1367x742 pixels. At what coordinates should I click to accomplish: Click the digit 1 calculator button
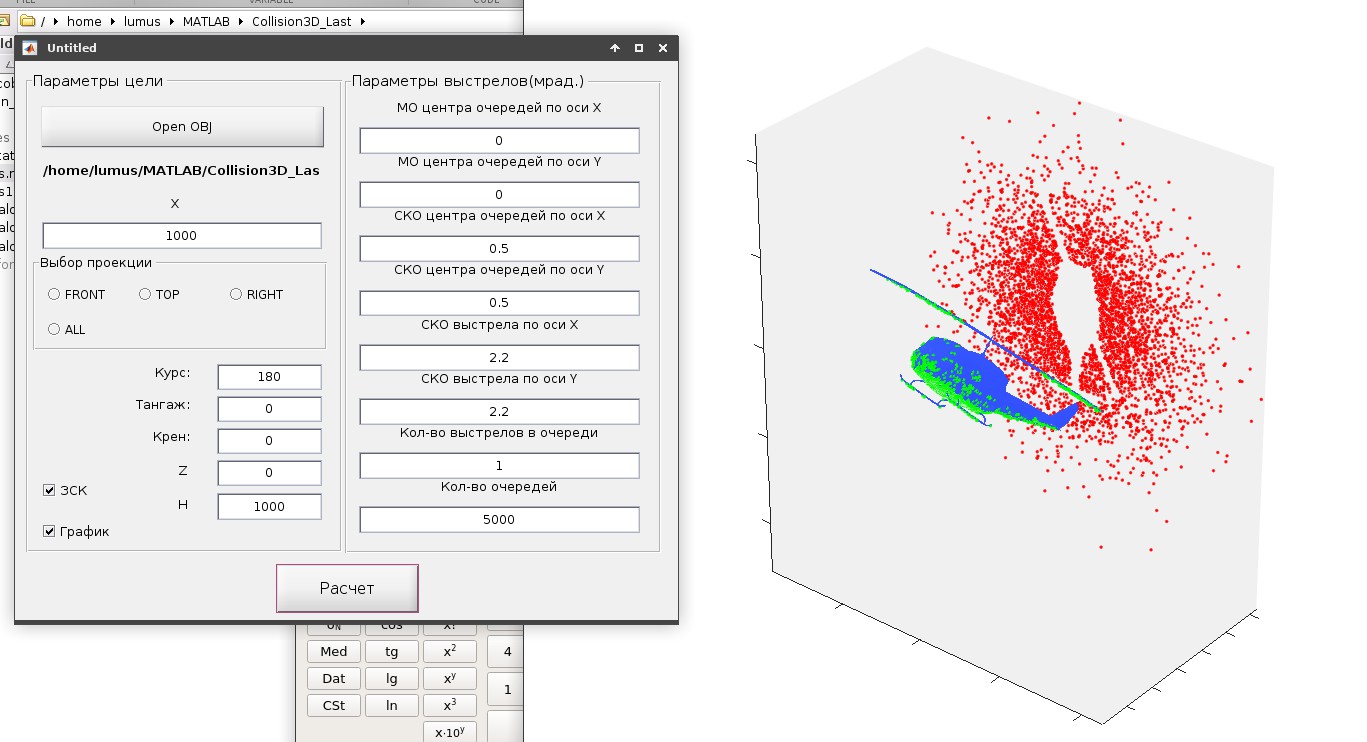point(507,689)
